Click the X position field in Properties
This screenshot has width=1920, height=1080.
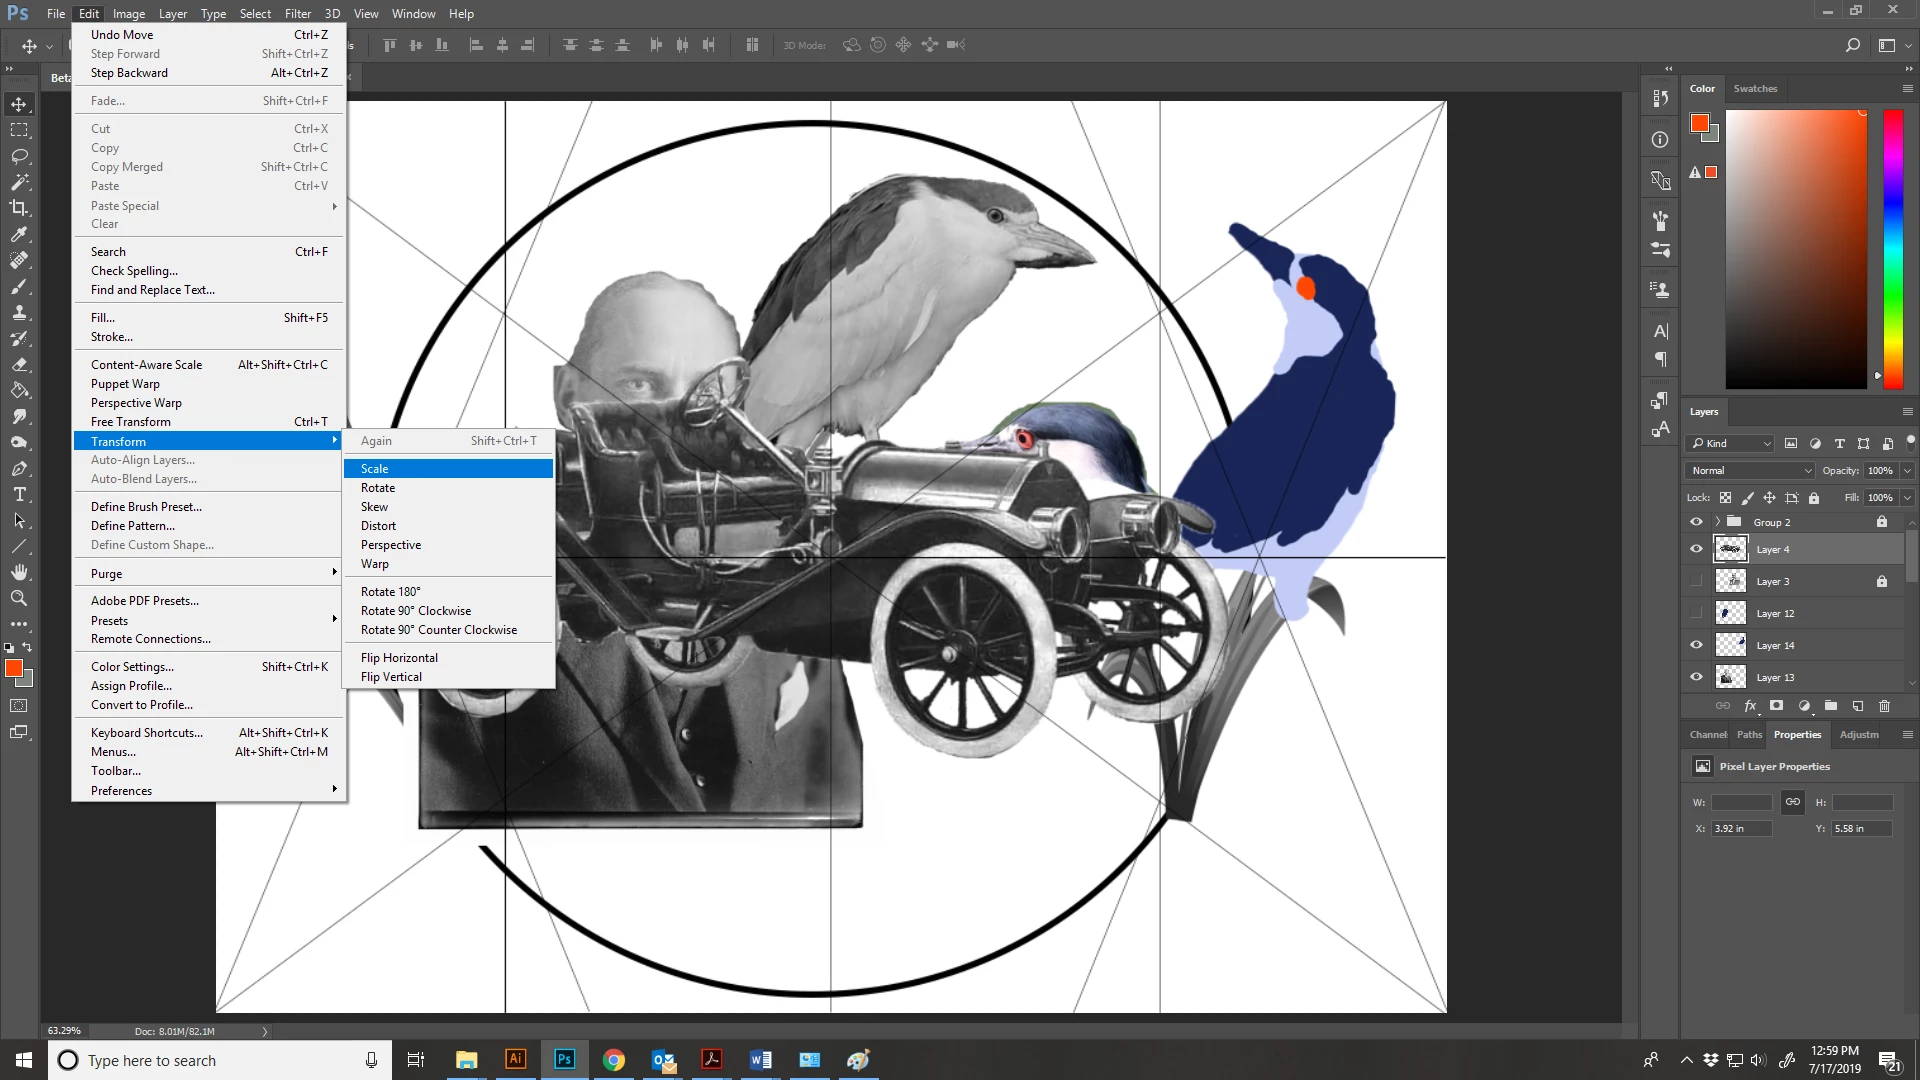1741,828
